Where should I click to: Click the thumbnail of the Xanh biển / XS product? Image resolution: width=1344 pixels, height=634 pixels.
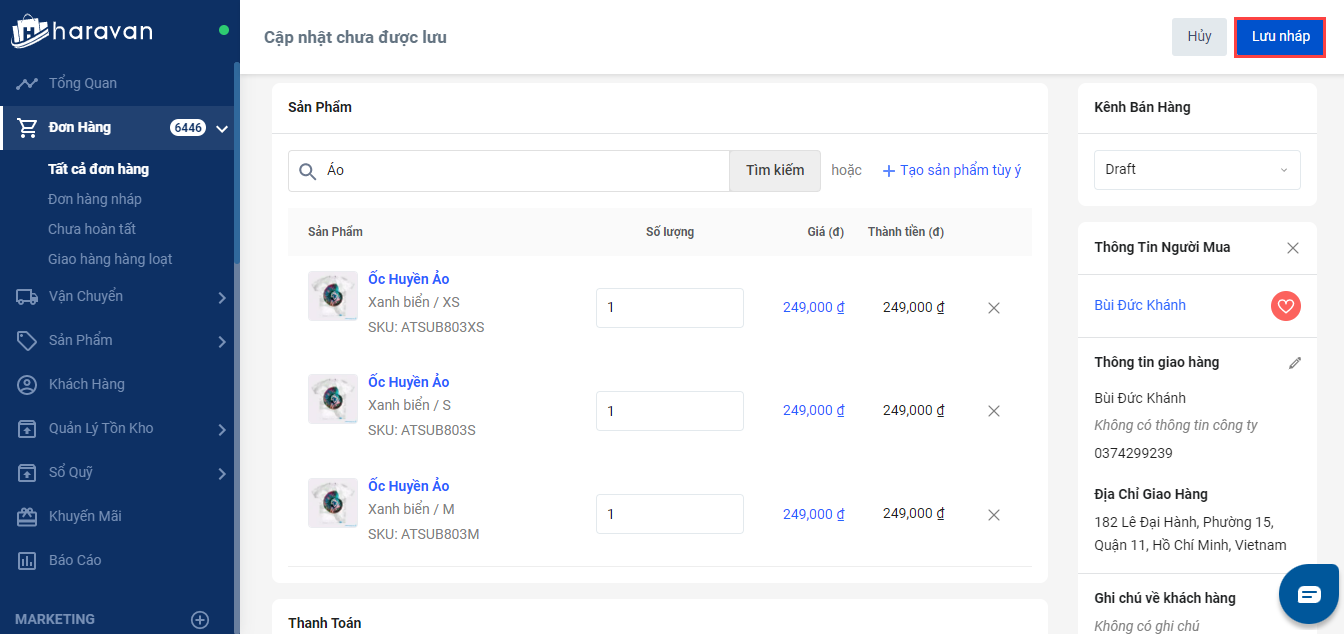[x=333, y=296]
